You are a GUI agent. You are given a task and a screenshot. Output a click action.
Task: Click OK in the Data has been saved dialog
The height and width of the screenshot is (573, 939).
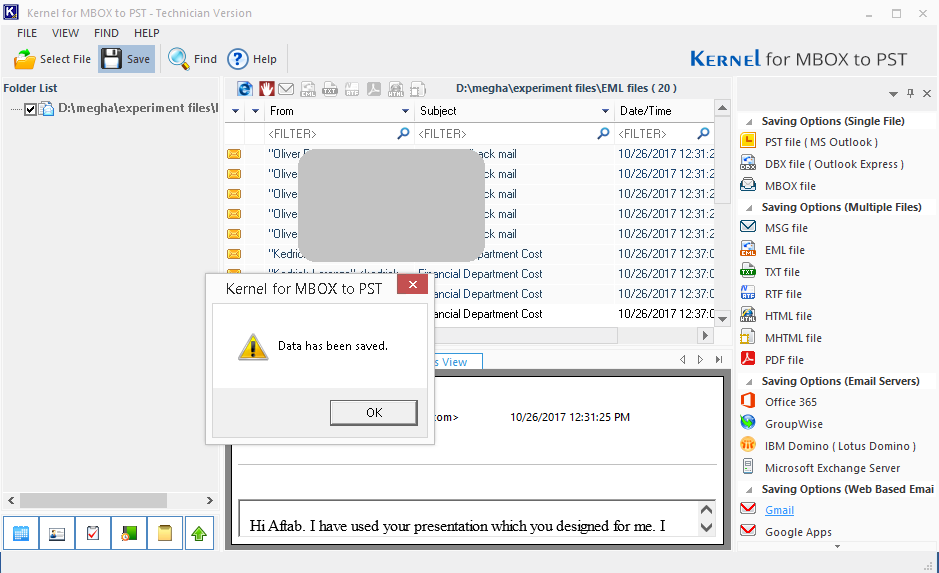pos(374,413)
